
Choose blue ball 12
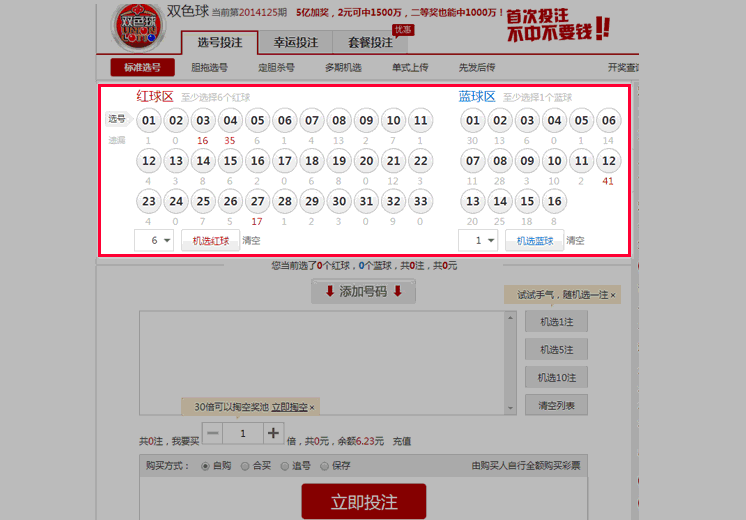(609, 161)
